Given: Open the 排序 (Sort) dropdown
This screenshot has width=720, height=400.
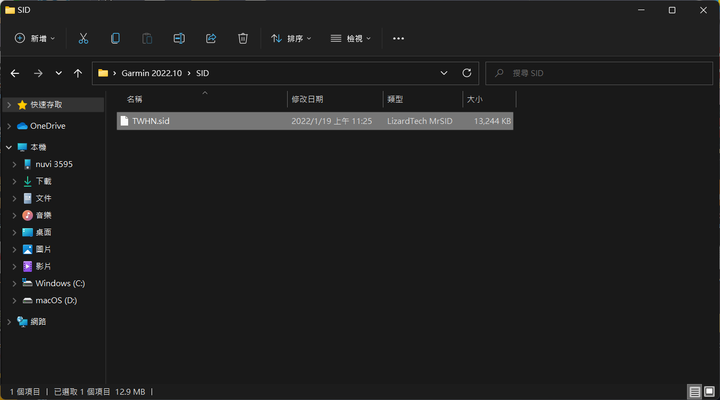Looking at the screenshot, I should (x=291, y=39).
